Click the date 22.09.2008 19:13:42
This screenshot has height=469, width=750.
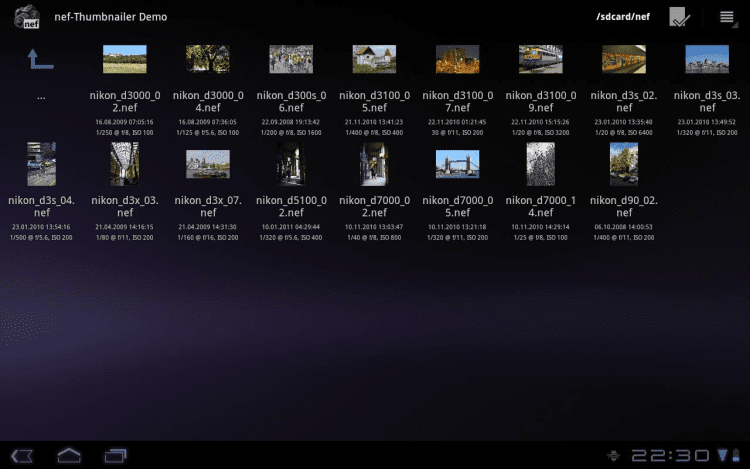pos(291,122)
